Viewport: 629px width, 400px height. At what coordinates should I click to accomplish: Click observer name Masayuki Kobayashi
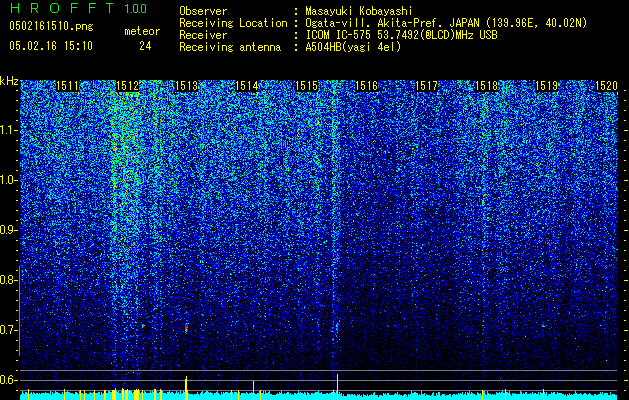click(x=359, y=11)
